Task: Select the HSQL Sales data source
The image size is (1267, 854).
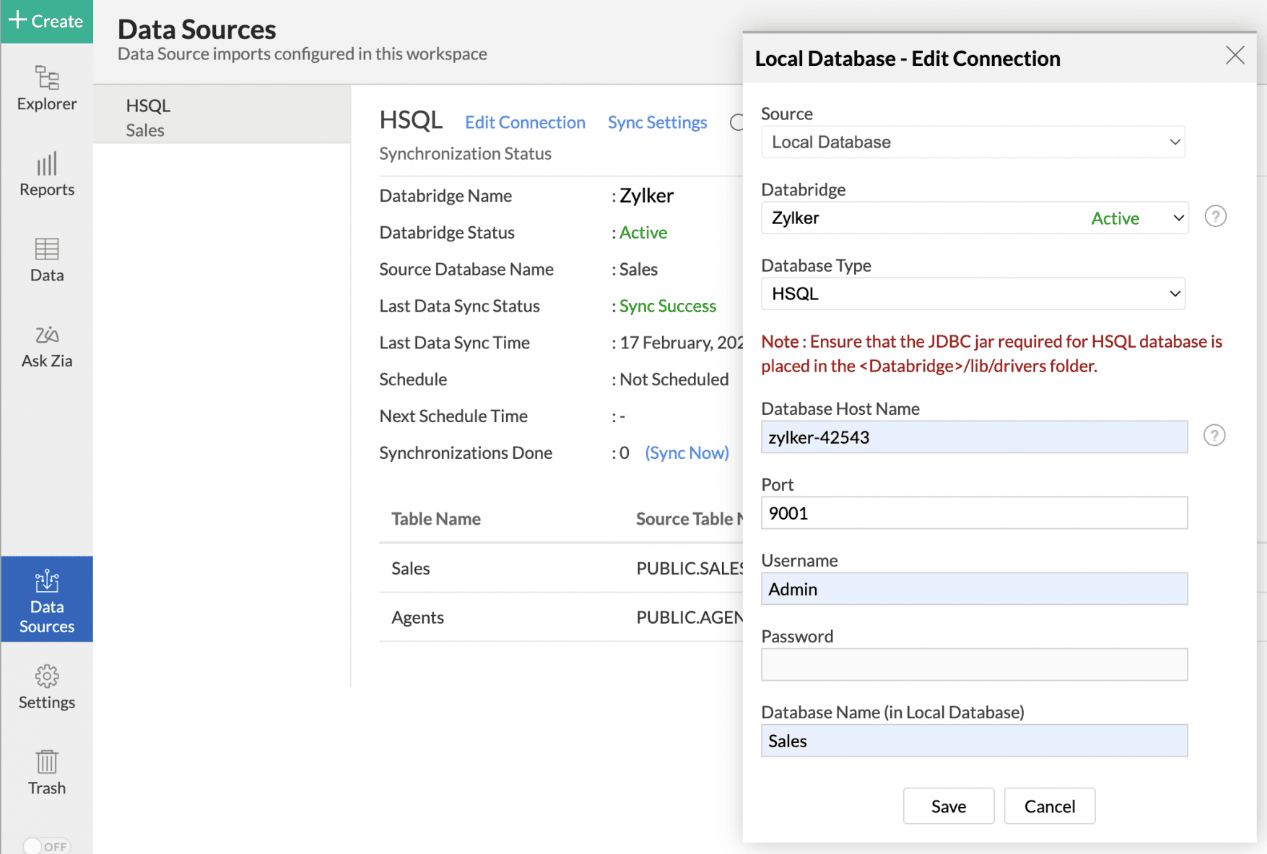Action: (221, 117)
